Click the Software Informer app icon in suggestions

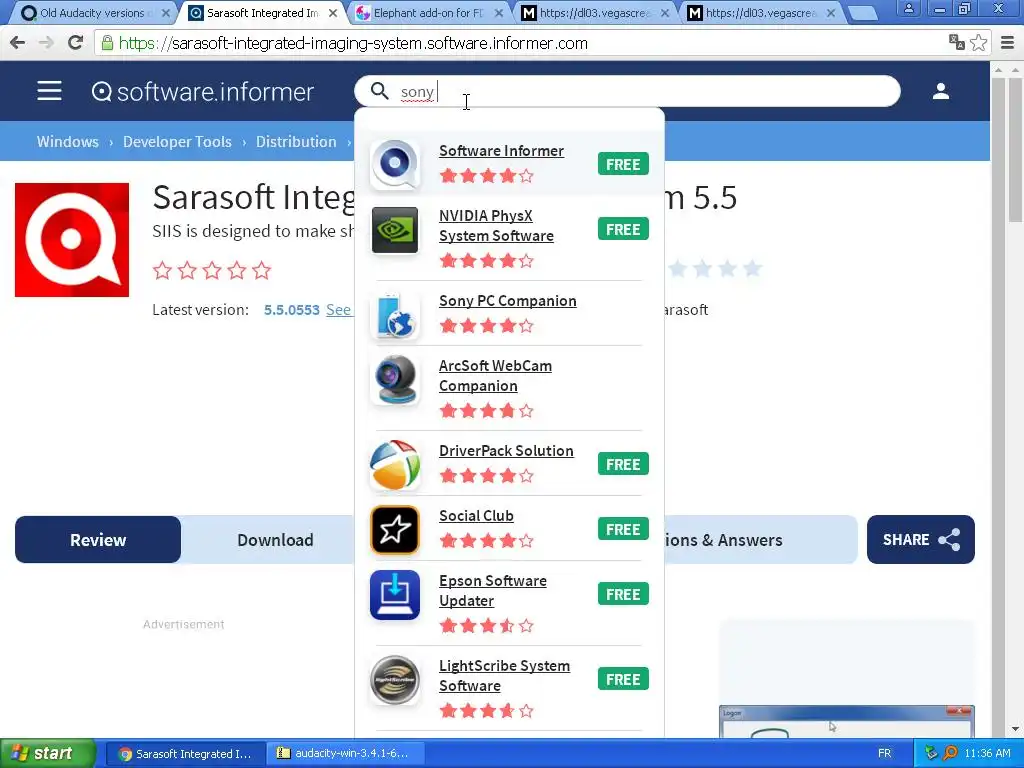[394, 164]
